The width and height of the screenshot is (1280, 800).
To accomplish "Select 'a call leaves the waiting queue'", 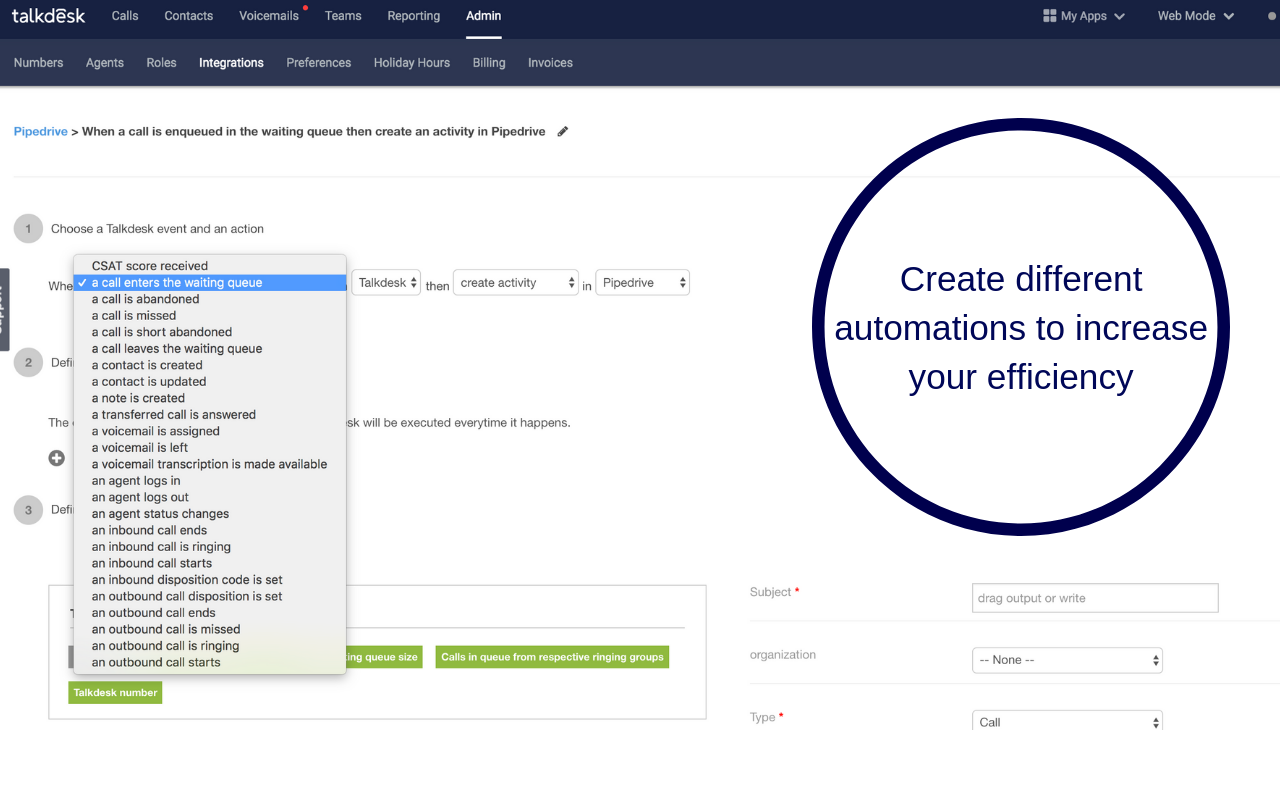I will click(x=210, y=349).
